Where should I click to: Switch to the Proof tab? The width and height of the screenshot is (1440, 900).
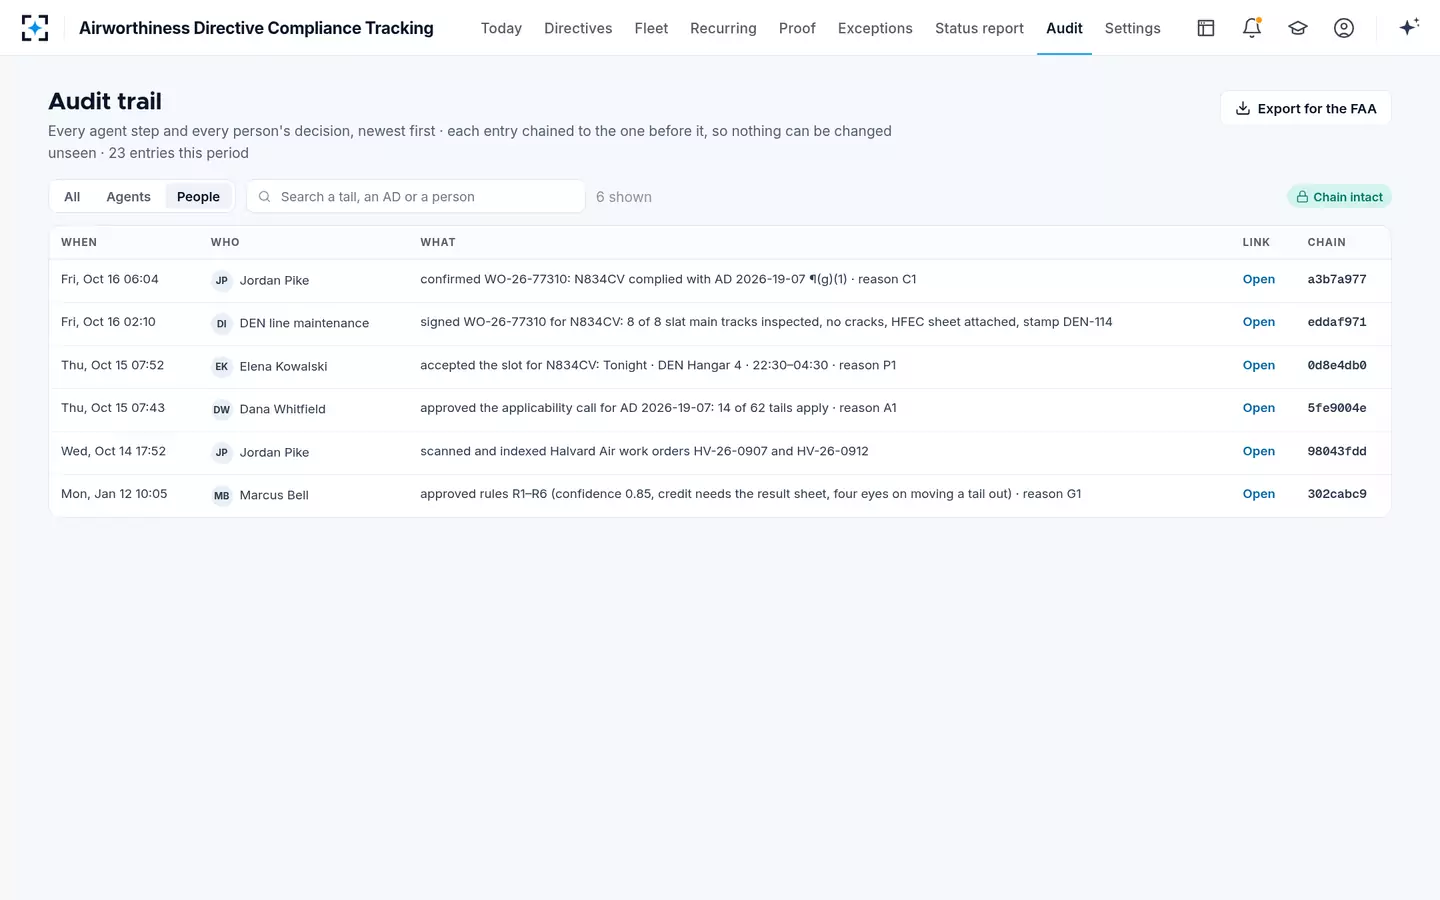pyautogui.click(x=797, y=28)
